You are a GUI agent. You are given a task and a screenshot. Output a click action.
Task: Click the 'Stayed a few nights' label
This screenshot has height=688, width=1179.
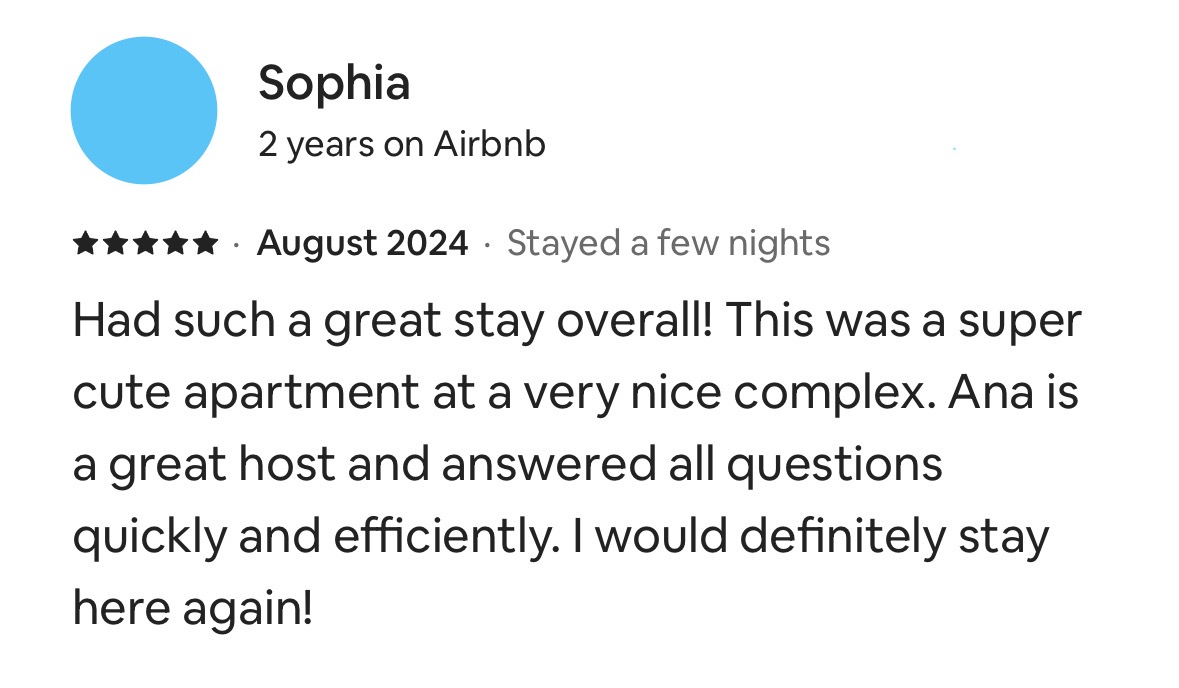(668, 244)
